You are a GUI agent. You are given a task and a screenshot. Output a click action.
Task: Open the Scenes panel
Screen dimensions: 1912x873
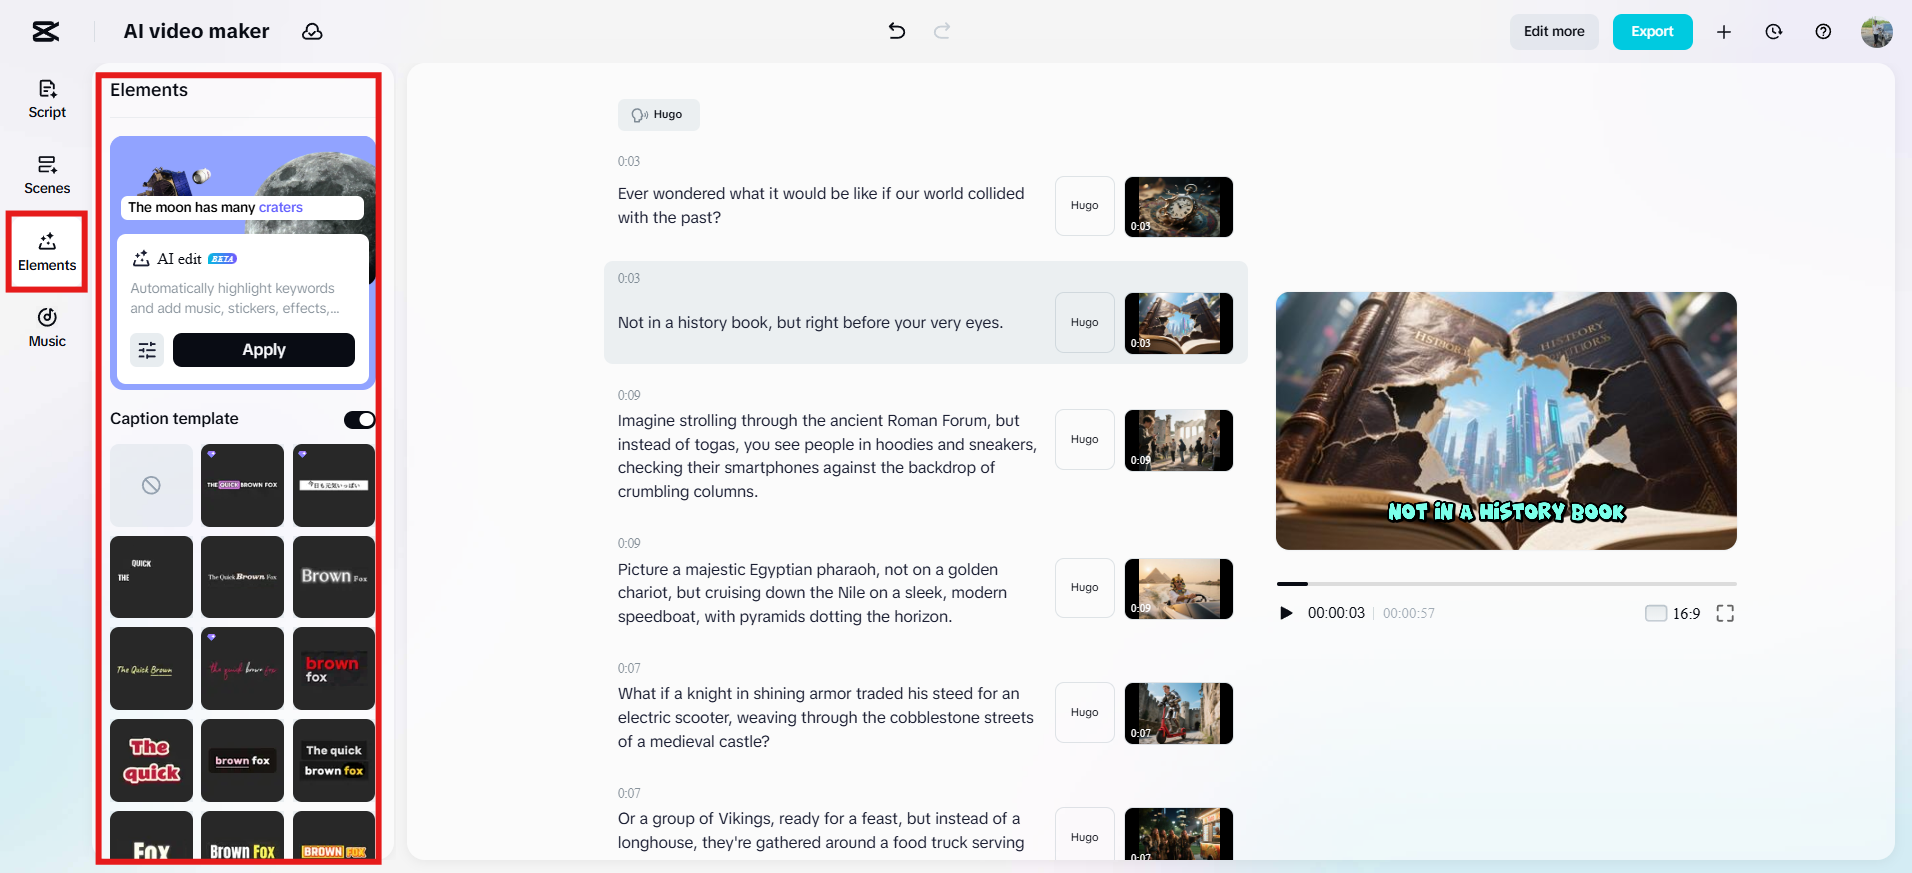tap(47, 175)
